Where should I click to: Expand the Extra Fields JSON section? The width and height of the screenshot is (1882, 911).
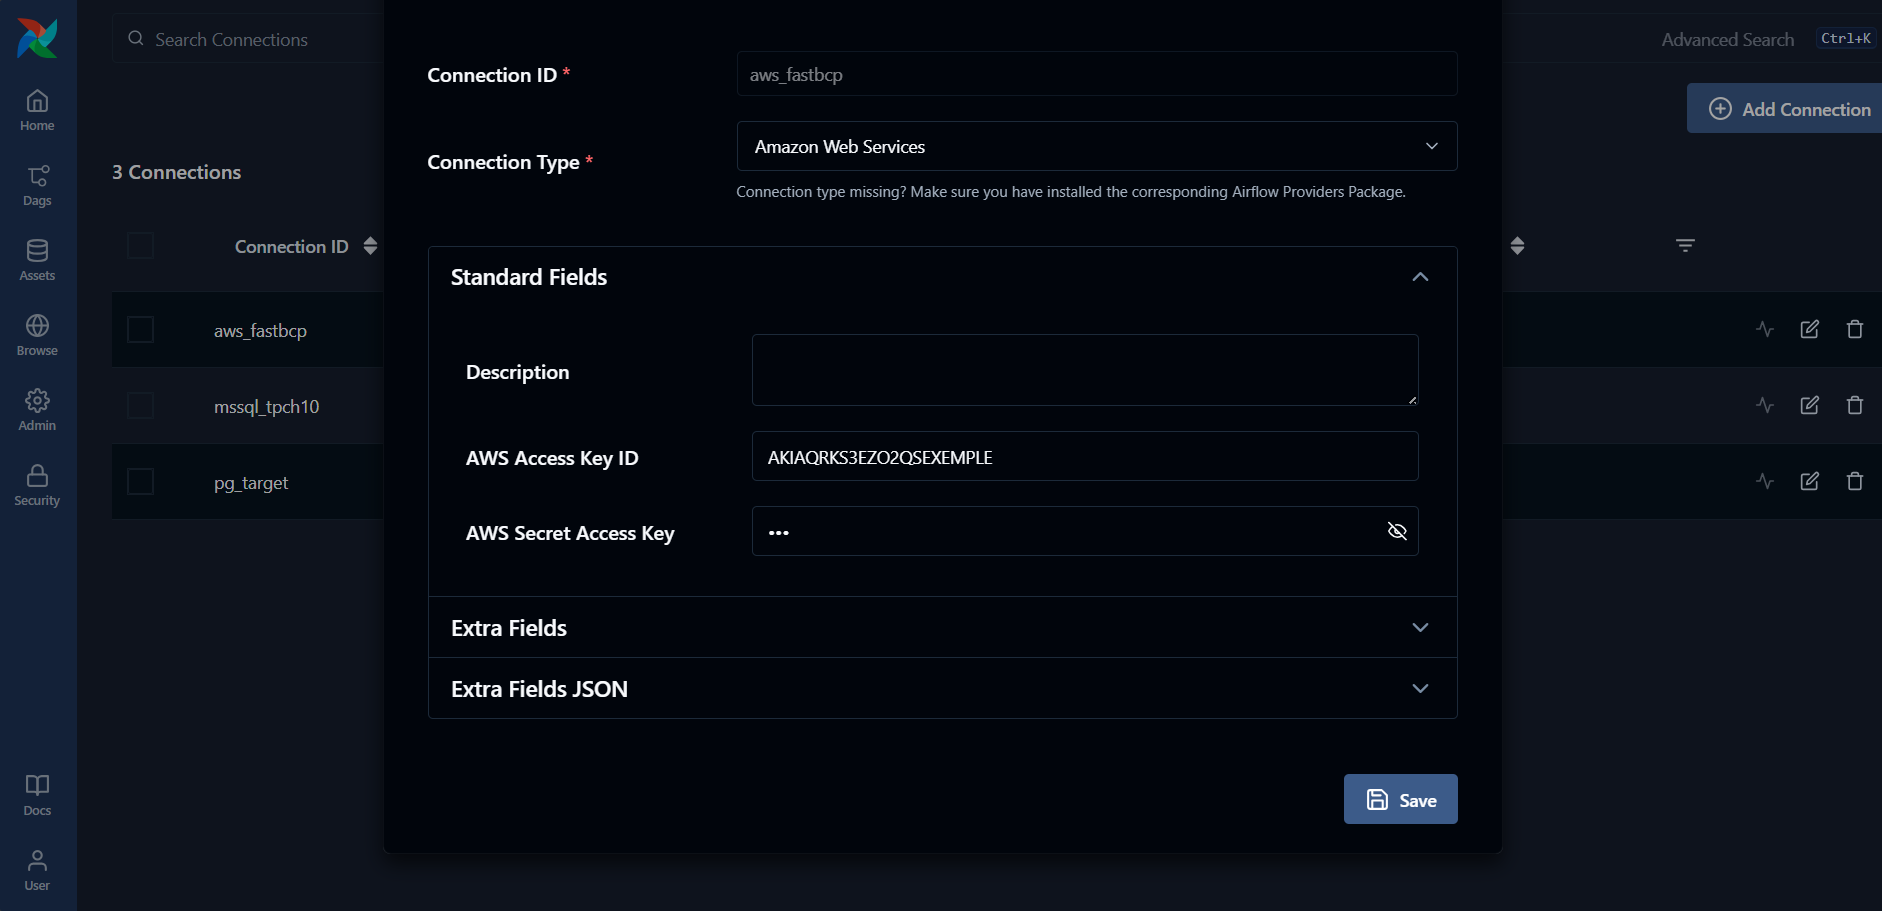click(x=1419, y=689)
